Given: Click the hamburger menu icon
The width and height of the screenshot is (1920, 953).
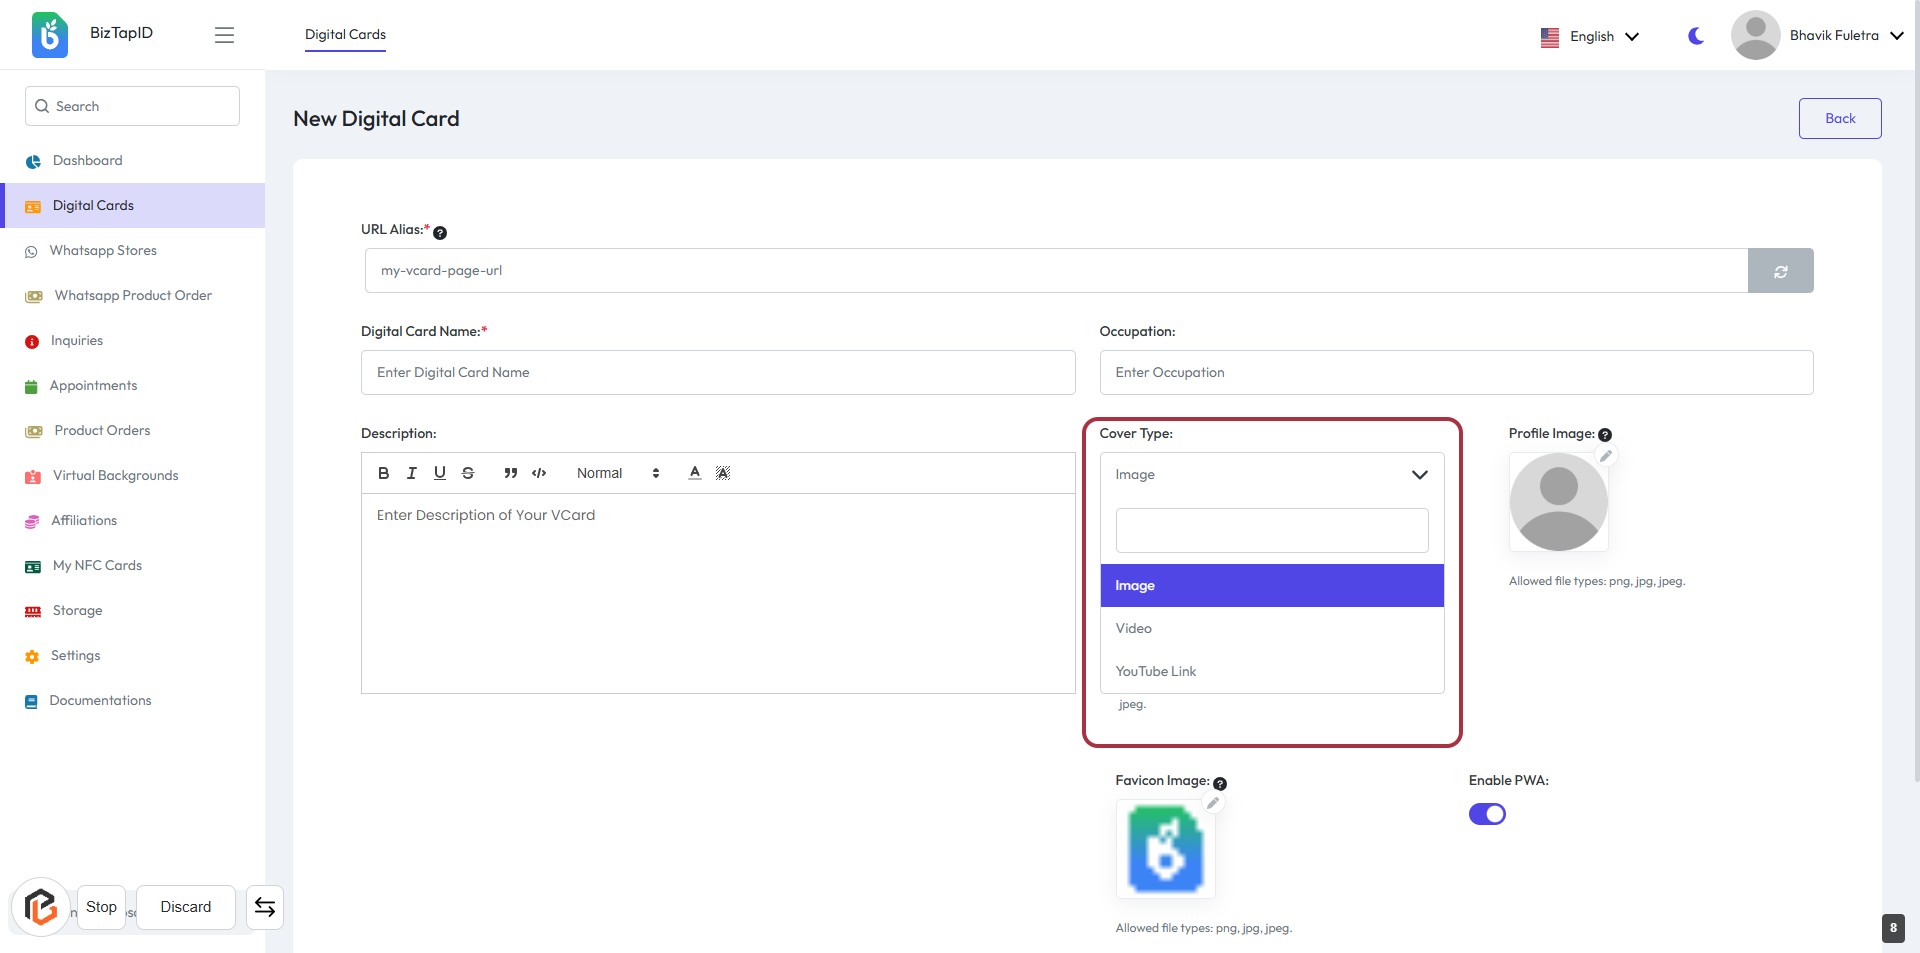Looking at the screenshot, I should [x=224, y=35].
